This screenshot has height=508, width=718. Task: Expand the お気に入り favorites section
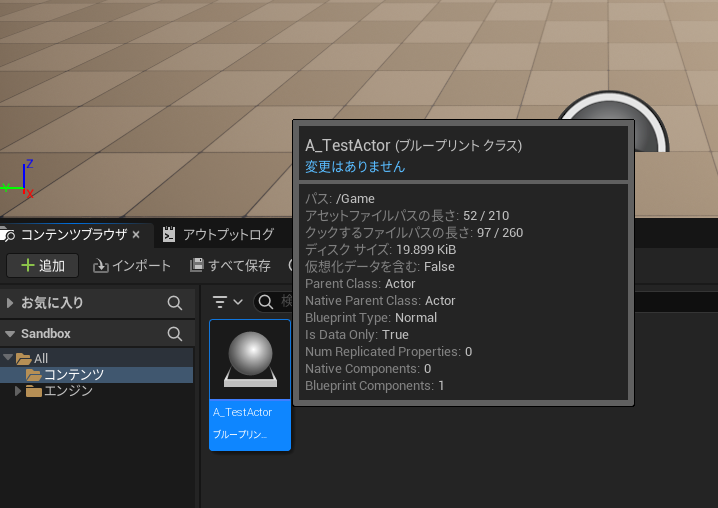10,302
